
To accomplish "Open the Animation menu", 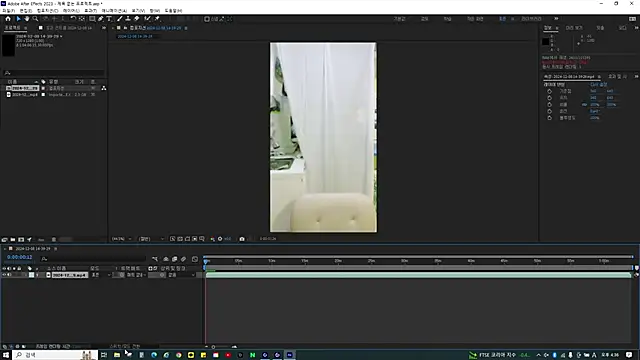I will (114, 11).
